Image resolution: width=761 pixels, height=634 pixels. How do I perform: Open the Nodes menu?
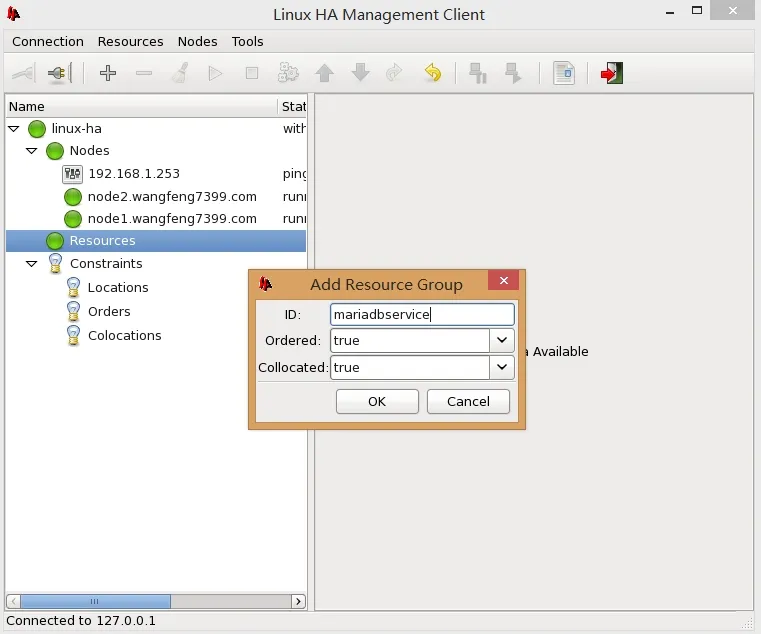198,42
